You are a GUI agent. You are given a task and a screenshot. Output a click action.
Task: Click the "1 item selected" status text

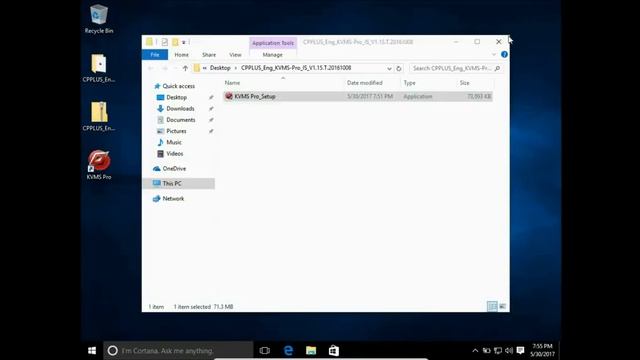tap(192, 307)
